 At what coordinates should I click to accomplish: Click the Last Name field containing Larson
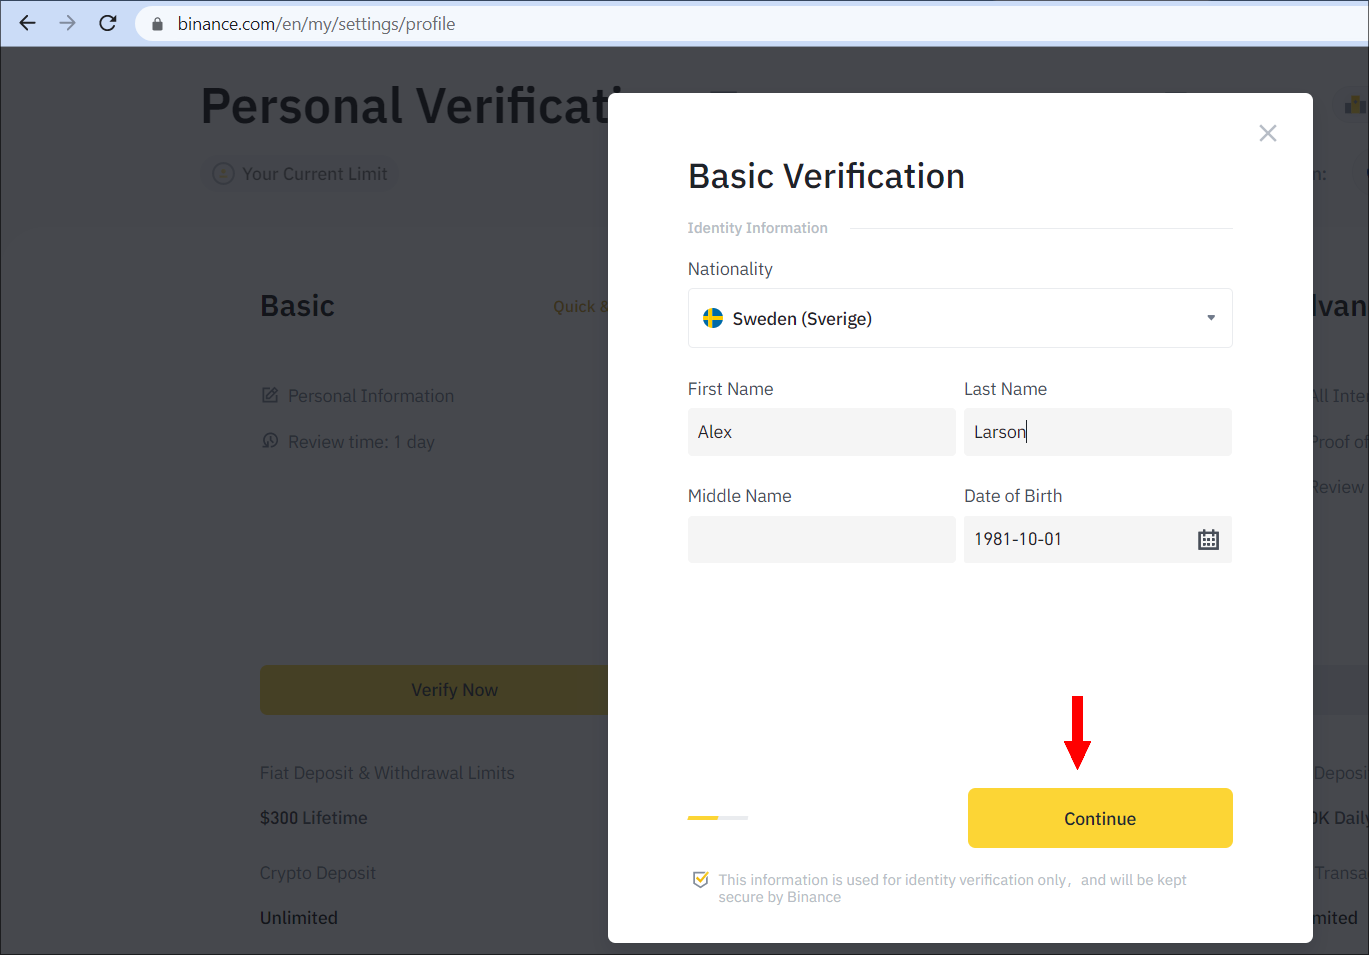[1098, 432]
